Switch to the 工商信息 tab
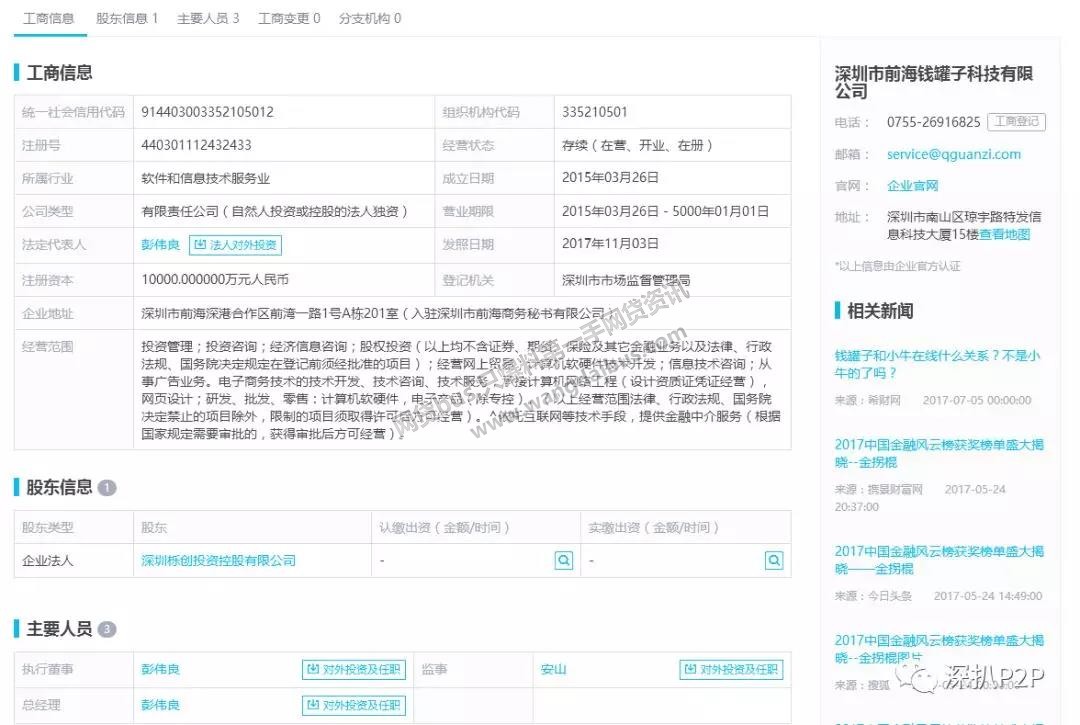The height and width of the screenshot is (725, 1080). pyautogui.click(x=49, y=19)
